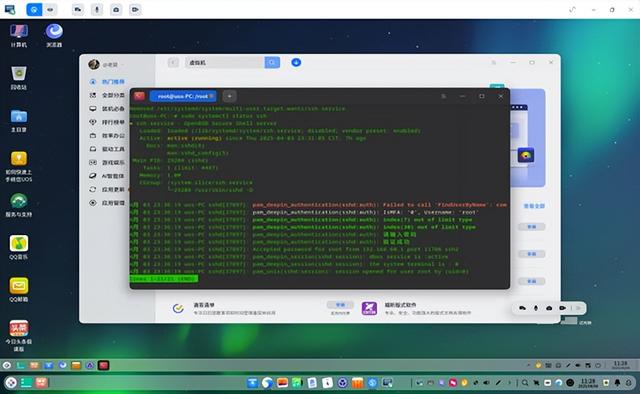Select 热门推荐 in app store sidebar
The height and width of the screenshot is (394, 640).
(108, 82)
